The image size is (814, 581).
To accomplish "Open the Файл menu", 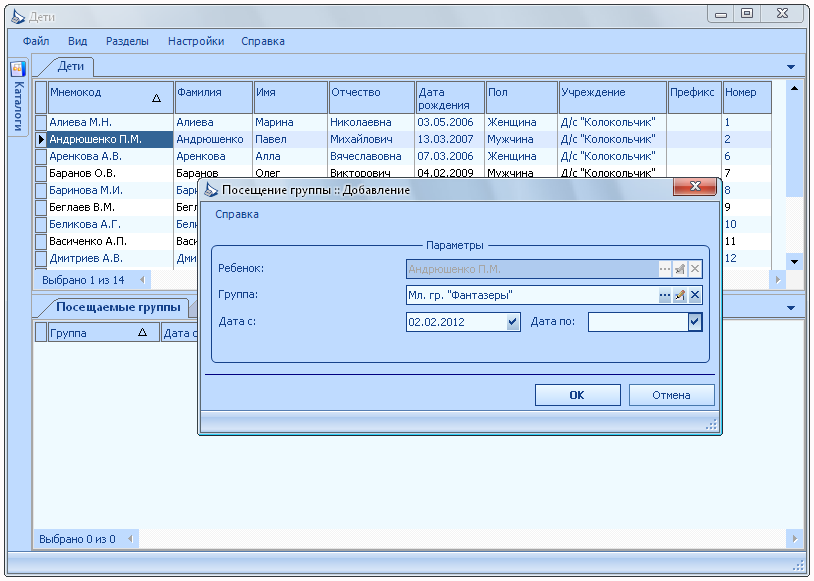I will click(x=36, y=41).
